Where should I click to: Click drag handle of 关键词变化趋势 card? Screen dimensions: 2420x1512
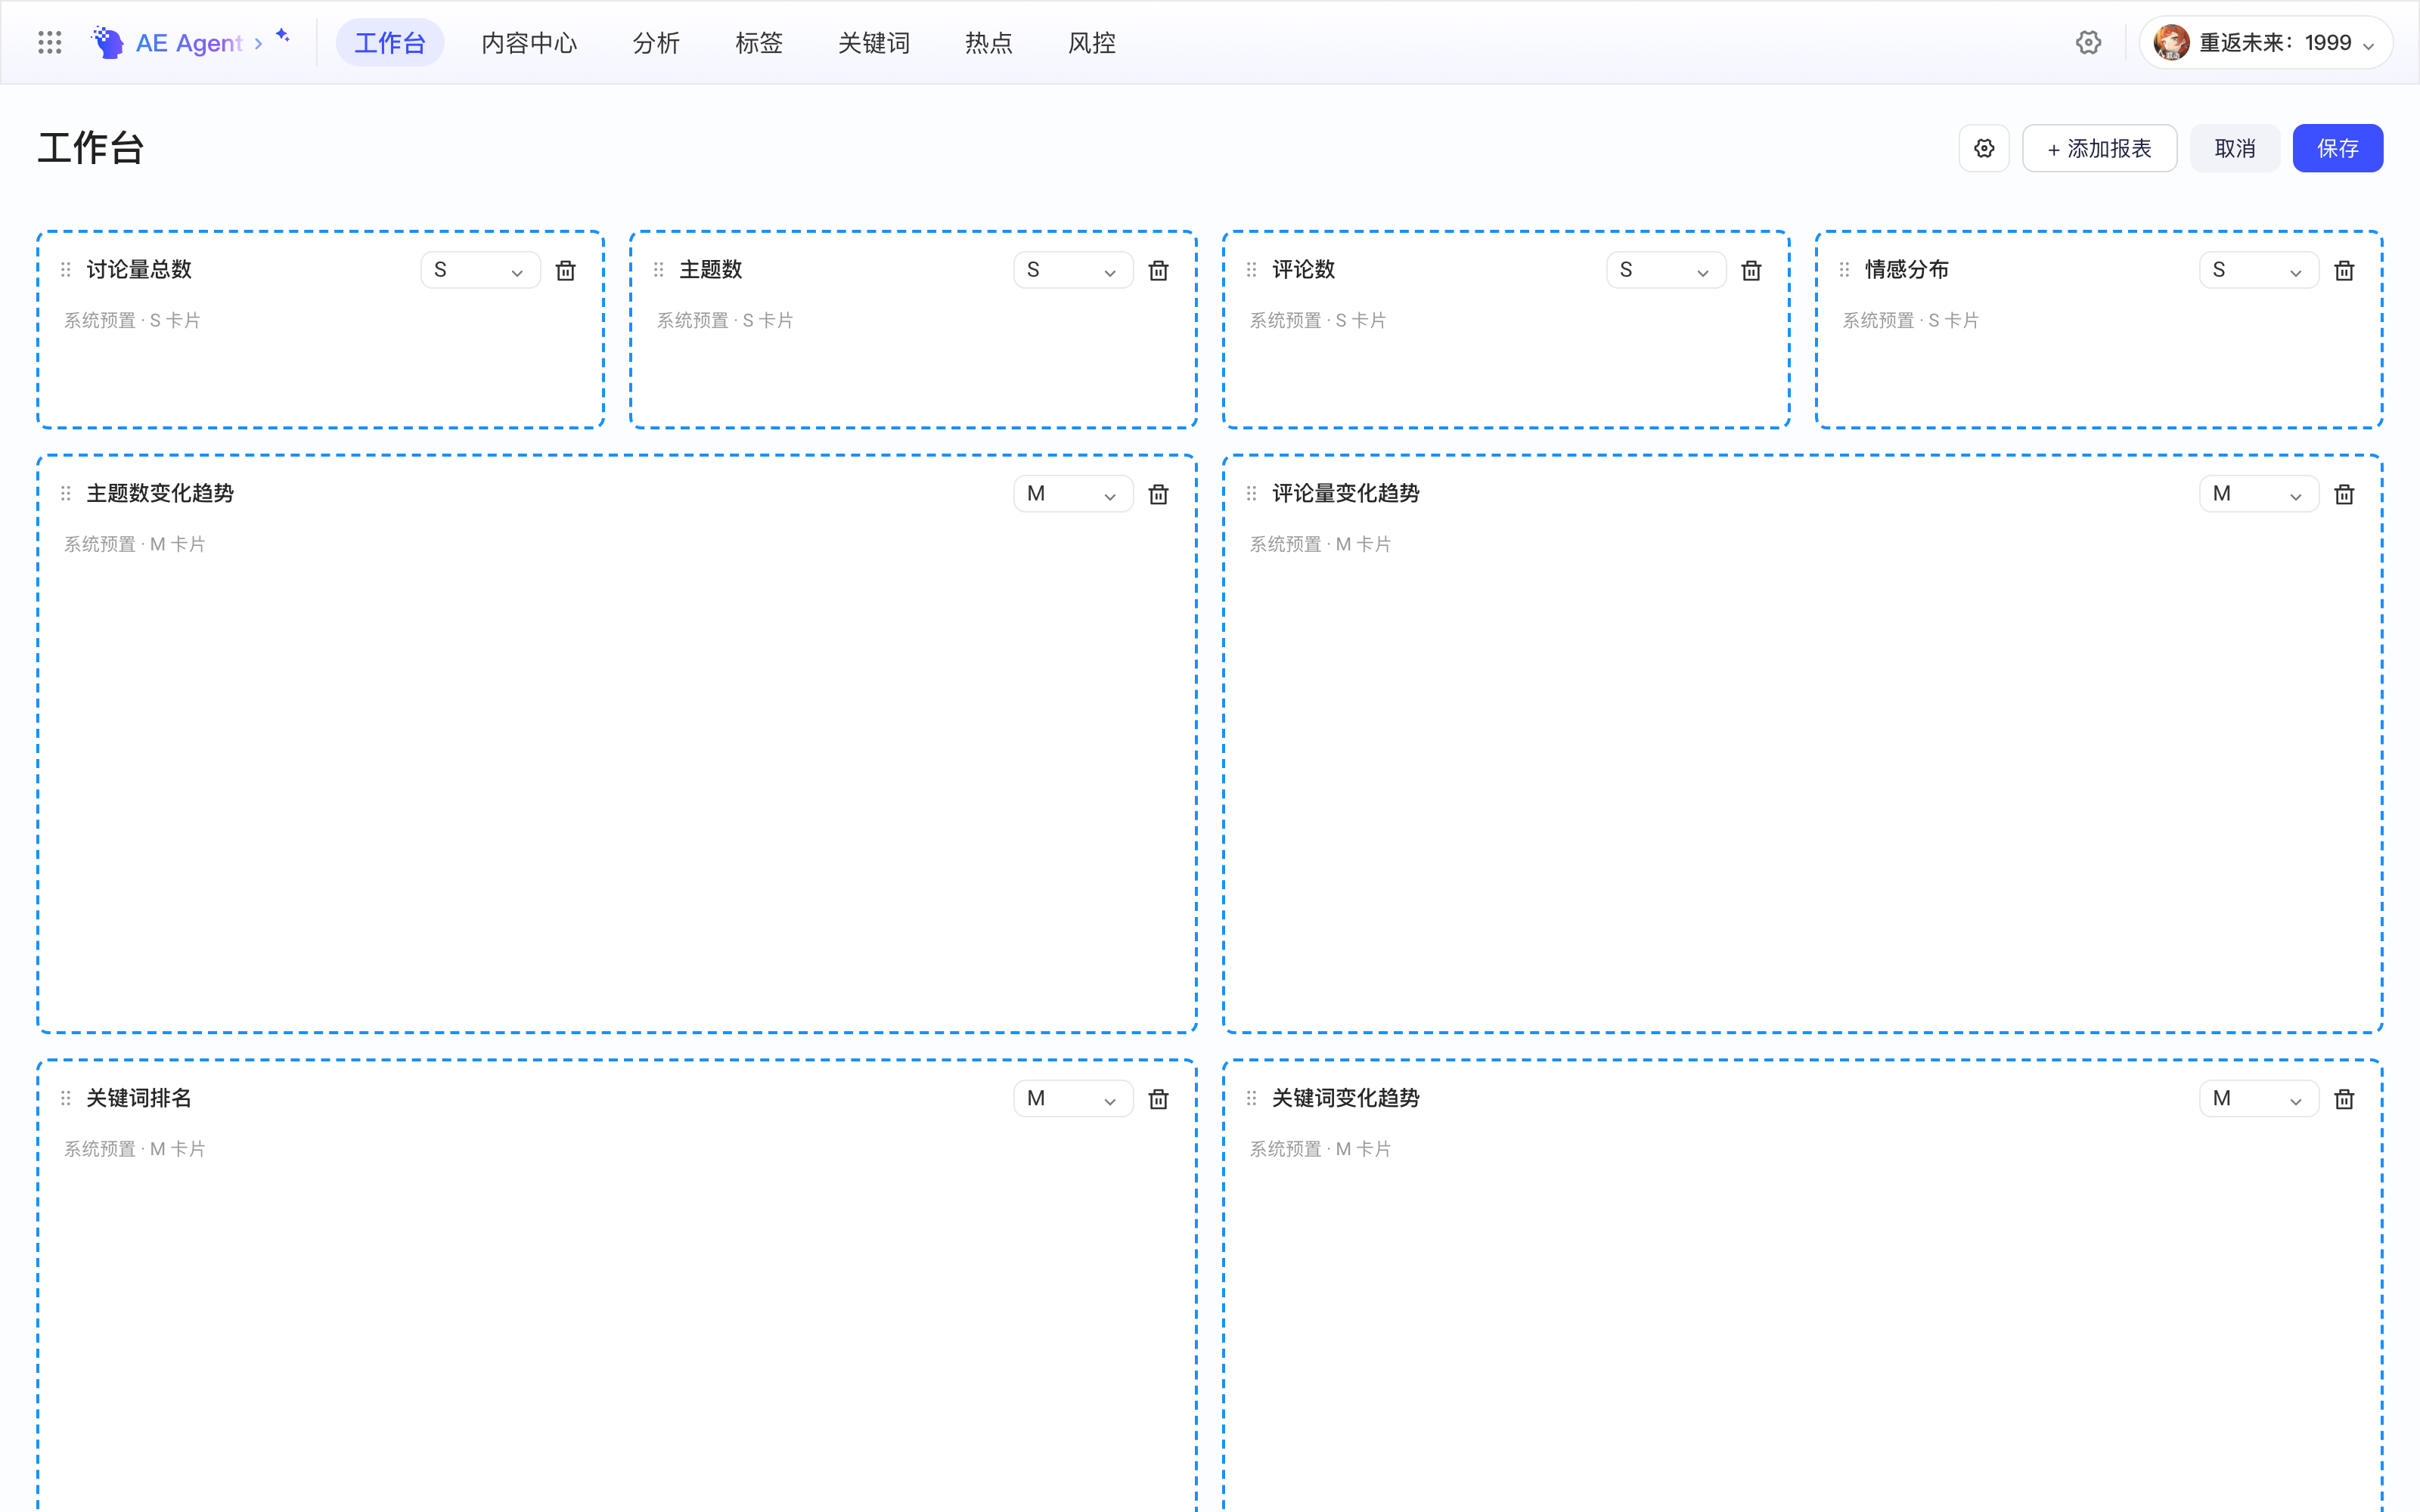(x=1252, y=1099)
